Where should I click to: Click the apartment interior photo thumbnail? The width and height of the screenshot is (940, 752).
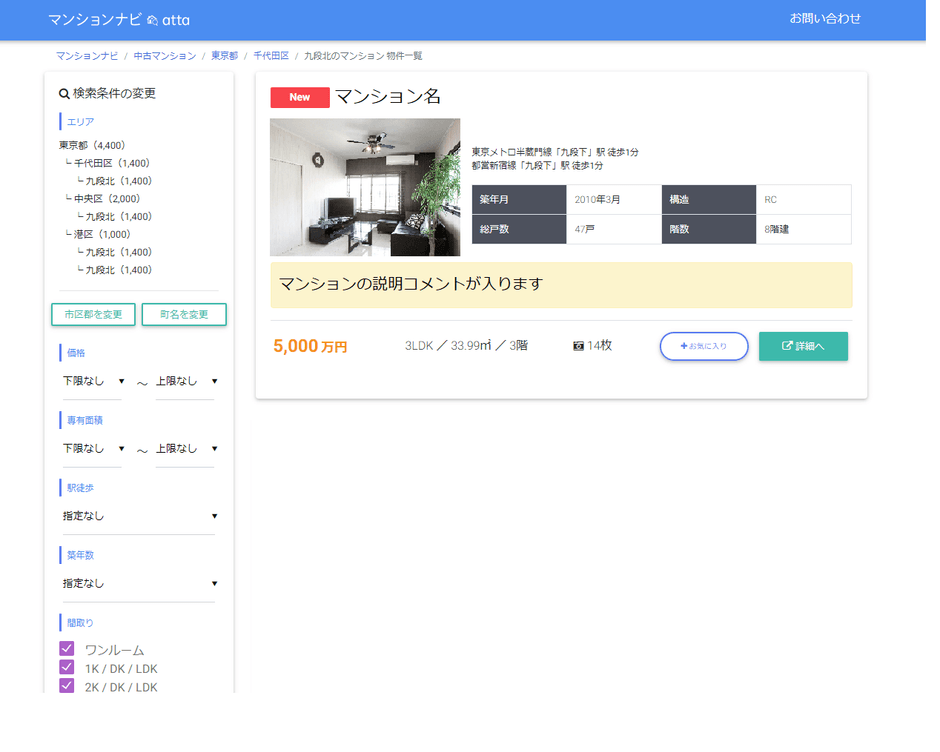[x=365, y=187]
